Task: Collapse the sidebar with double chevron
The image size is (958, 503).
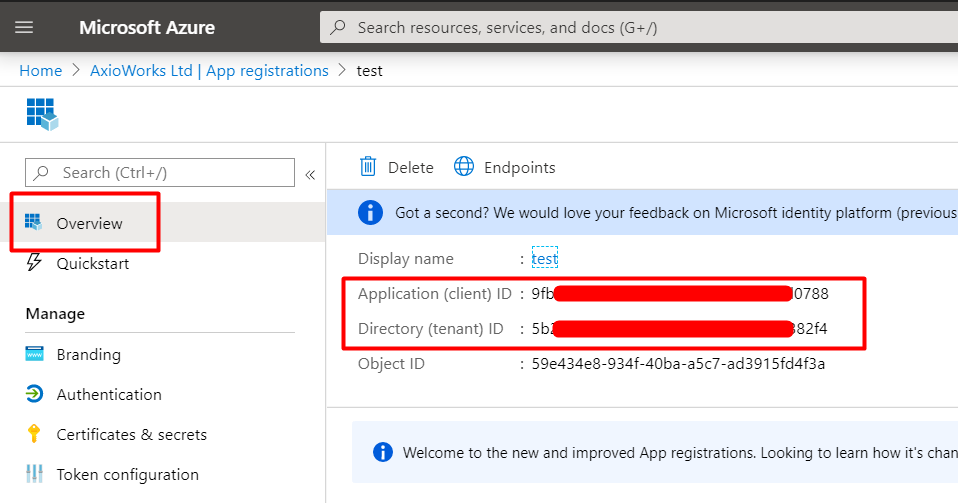Action: 310,175
